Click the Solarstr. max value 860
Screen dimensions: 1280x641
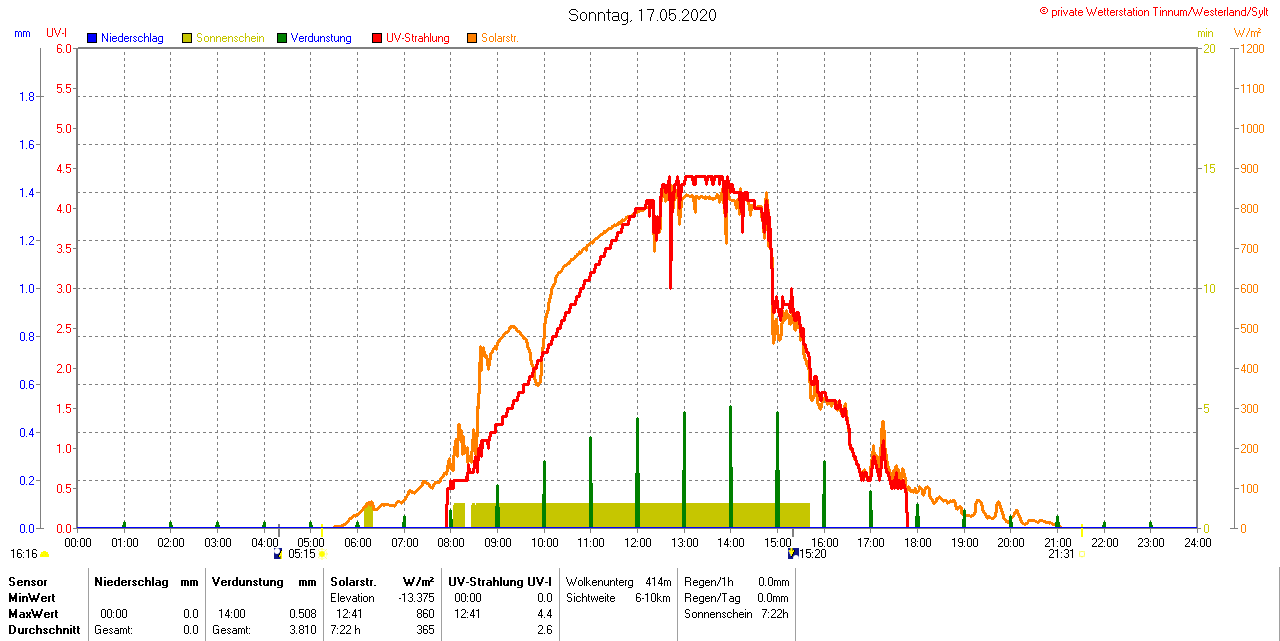pos(425,613)
